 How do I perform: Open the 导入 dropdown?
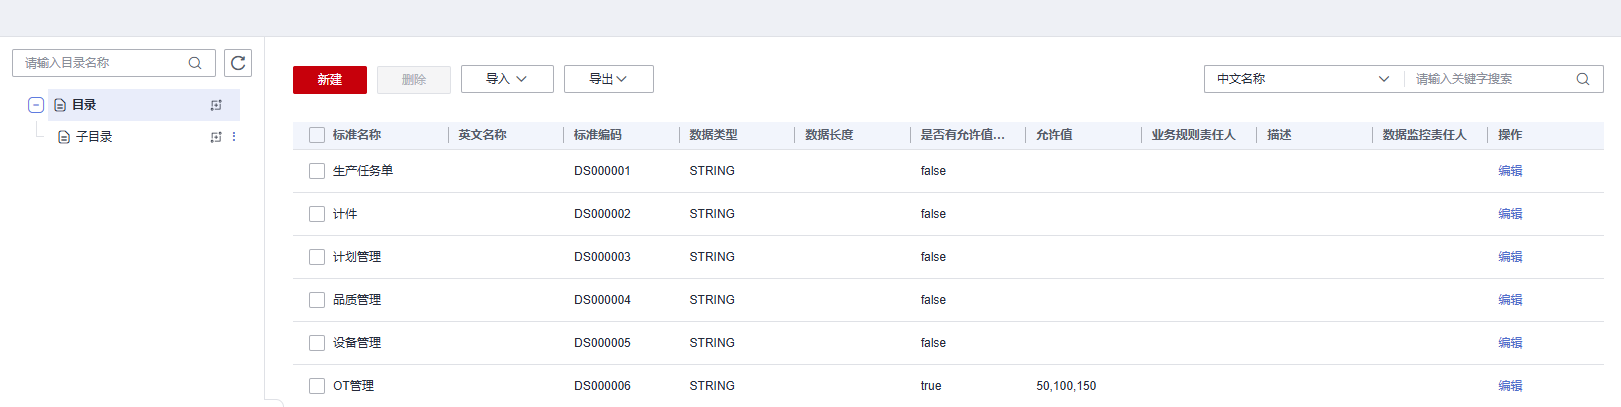click(x=507, y=79)
